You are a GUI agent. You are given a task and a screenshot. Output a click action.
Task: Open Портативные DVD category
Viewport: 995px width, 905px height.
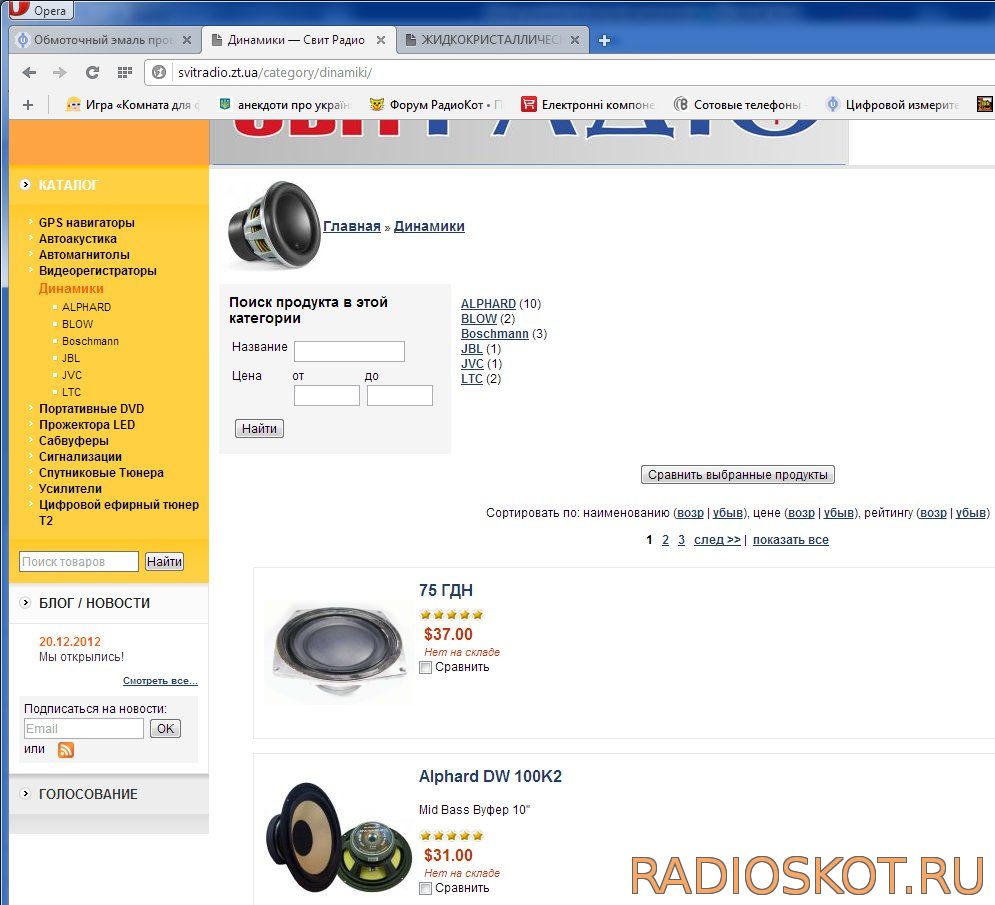click(x=91, y=409)
